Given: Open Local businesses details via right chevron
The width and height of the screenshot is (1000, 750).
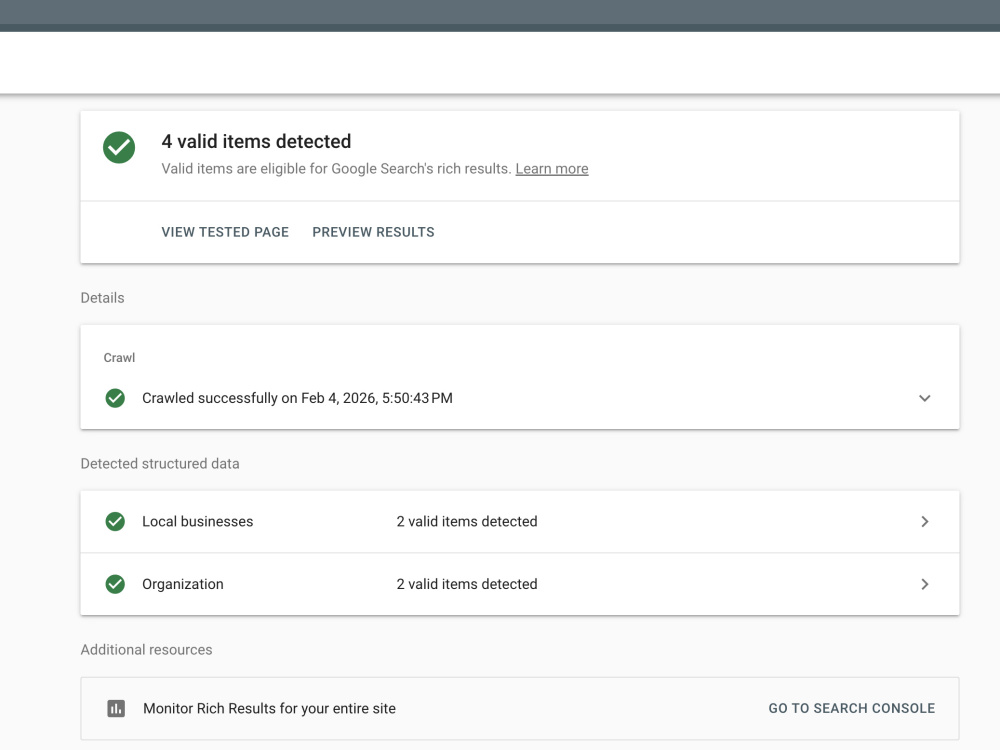Looking at the screenshot, I should coord(925,522).
